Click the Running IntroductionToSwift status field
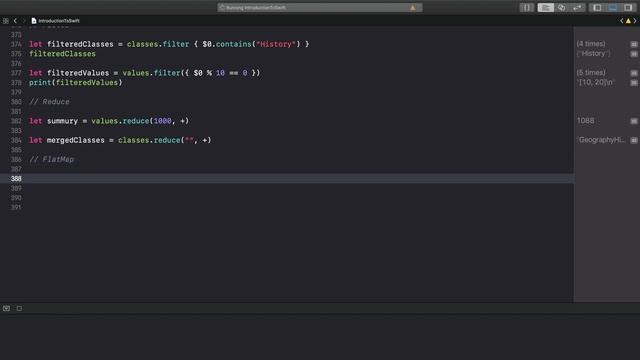Viewport: 640px width, 360px height. point(320,7)
